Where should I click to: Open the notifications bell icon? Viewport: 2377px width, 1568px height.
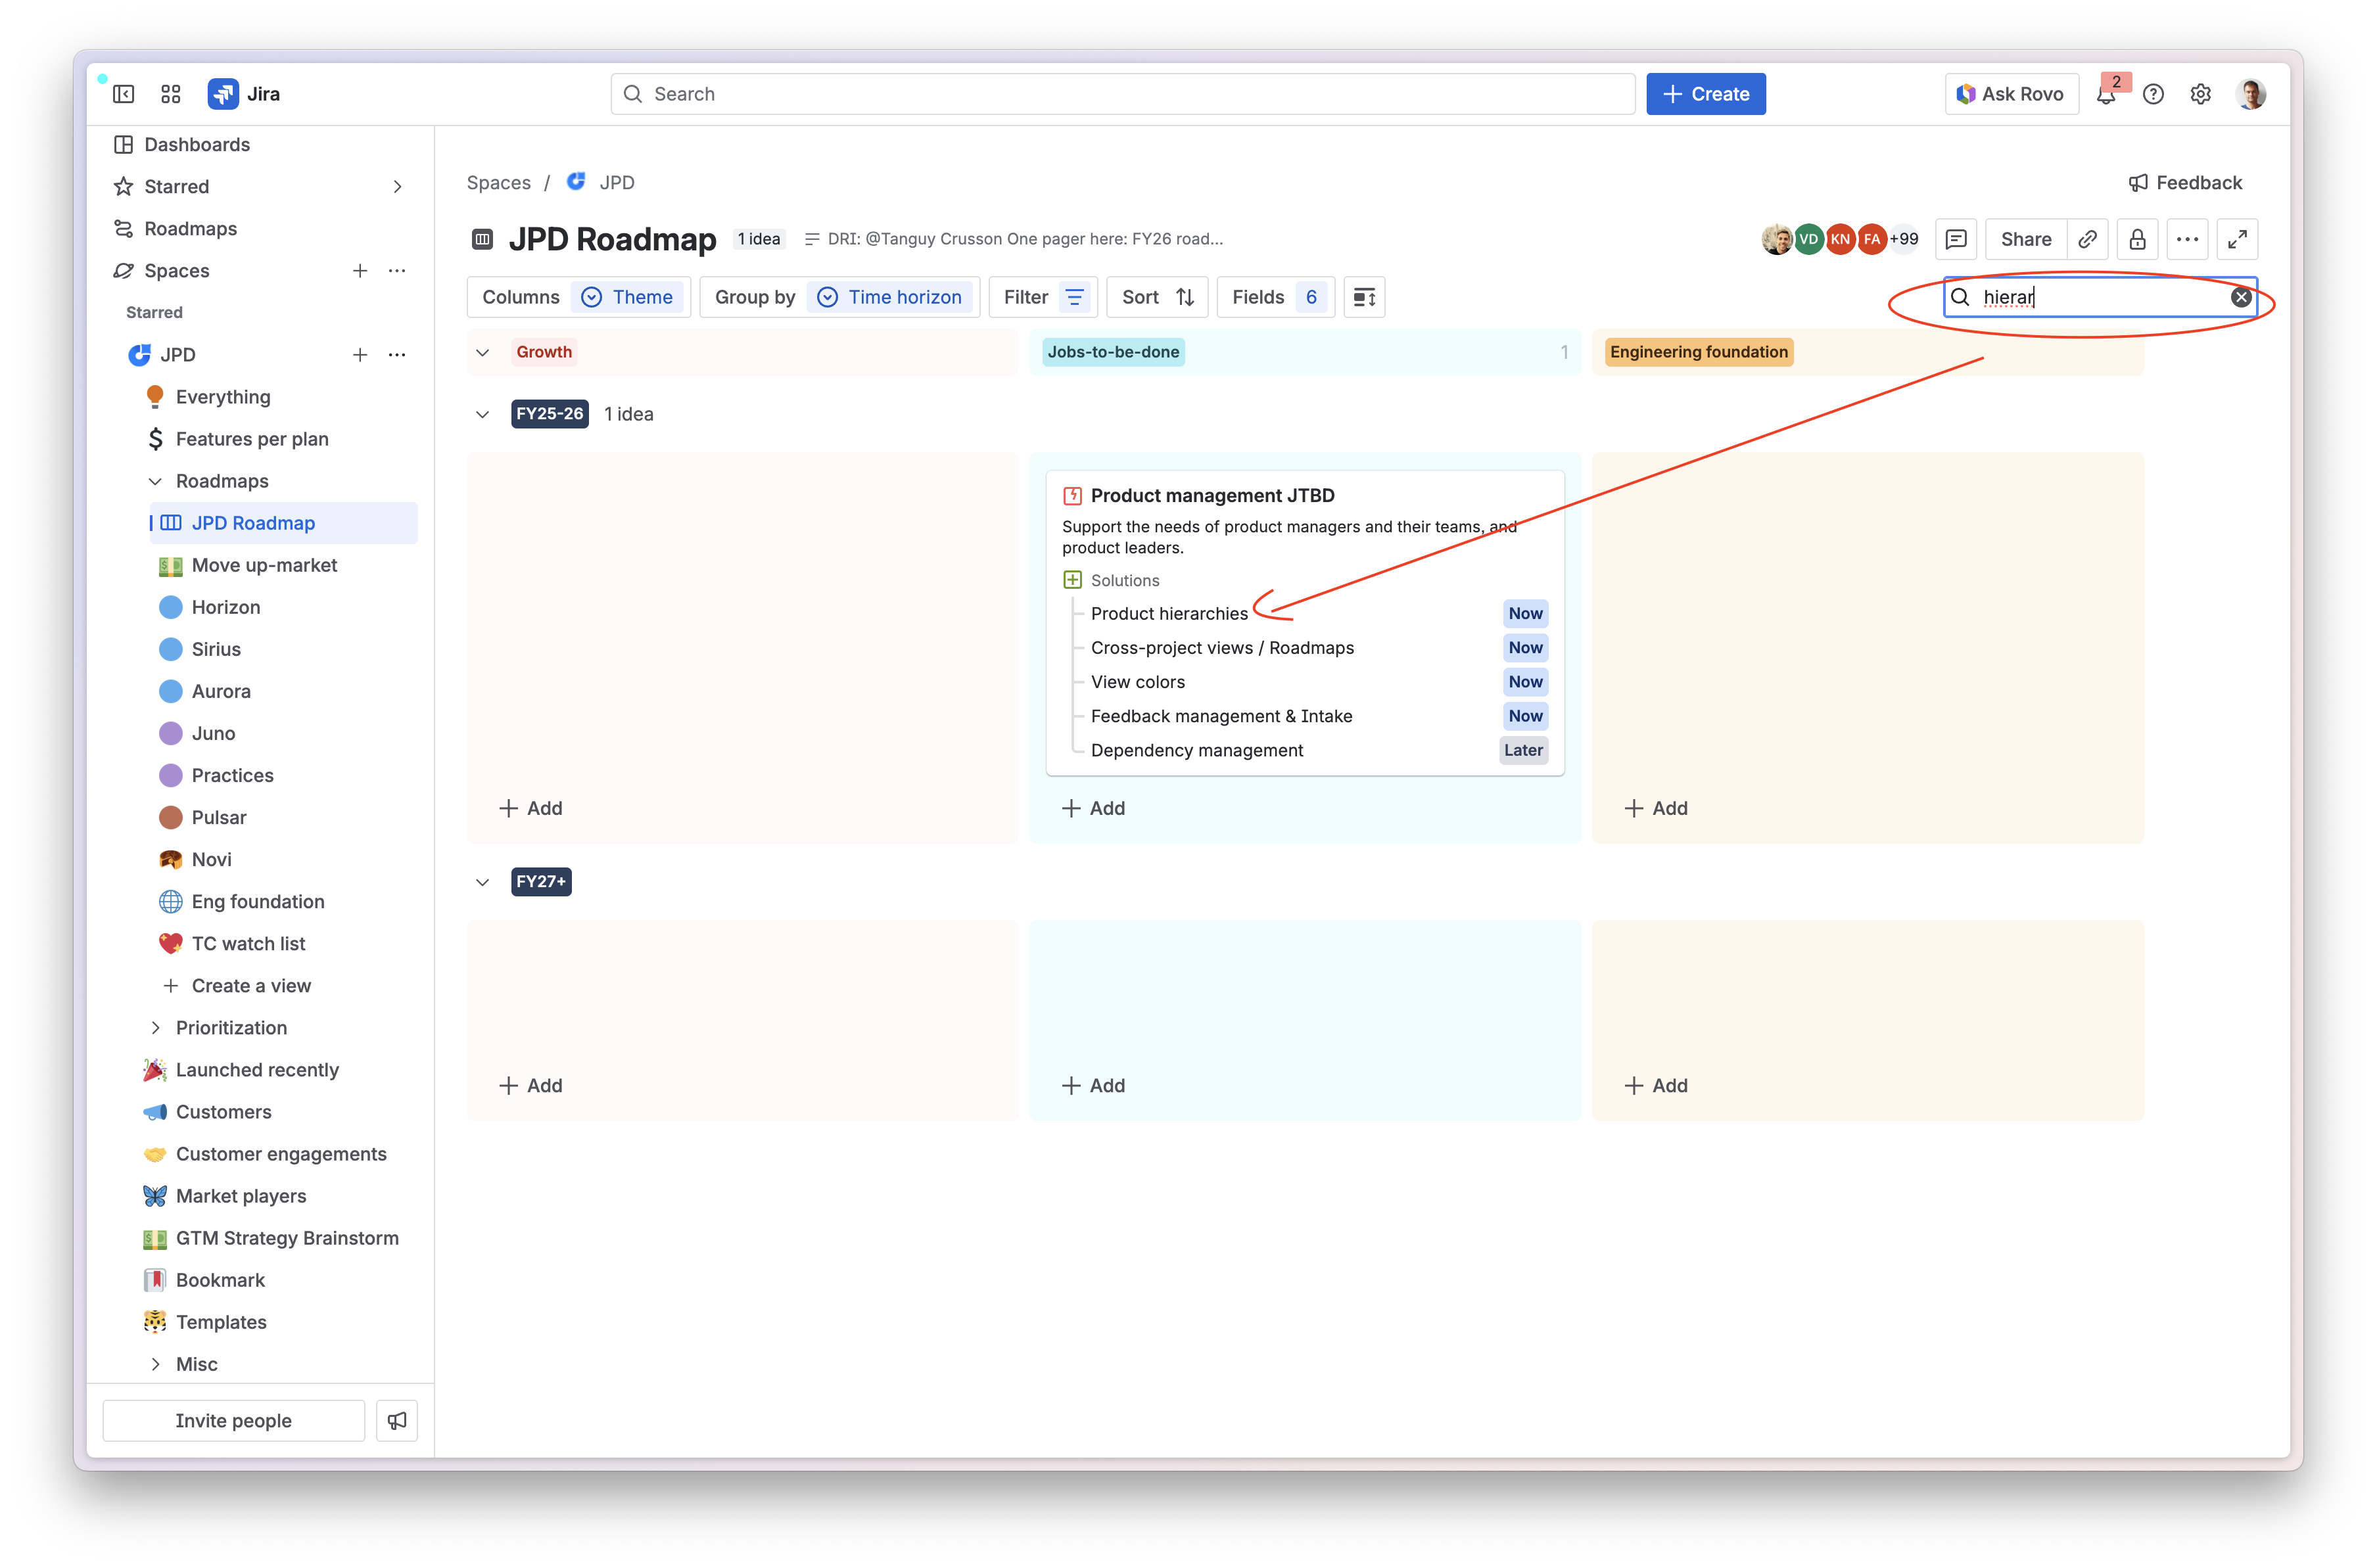(x=2106, y=95)
